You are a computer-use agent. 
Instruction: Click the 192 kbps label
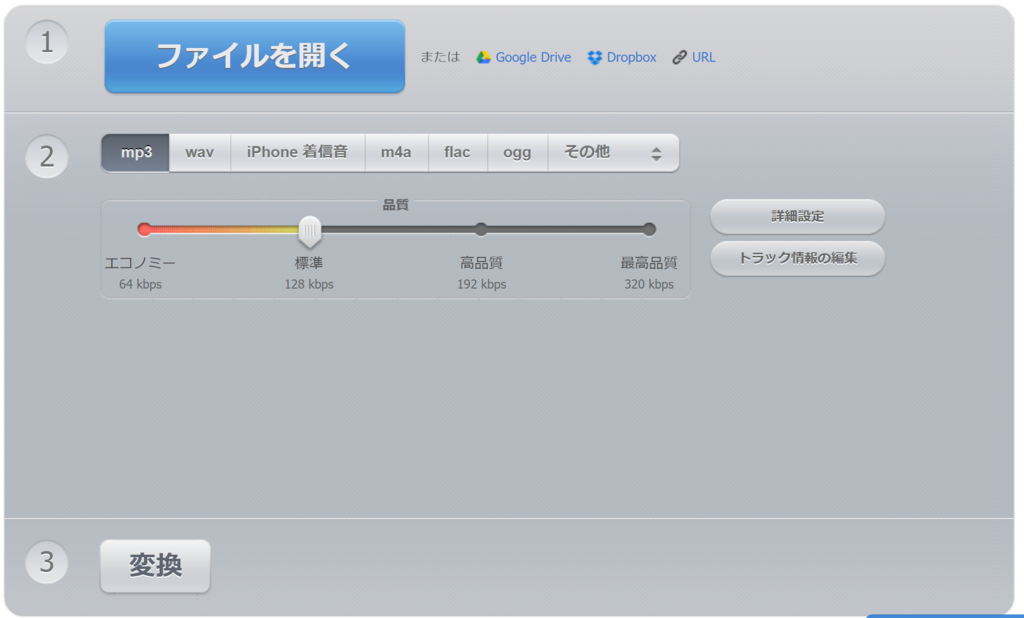coord(481,284)
